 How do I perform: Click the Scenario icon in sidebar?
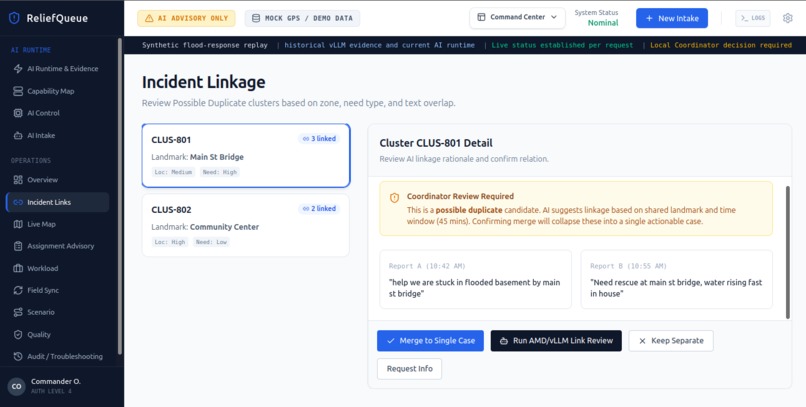(18, 312)
